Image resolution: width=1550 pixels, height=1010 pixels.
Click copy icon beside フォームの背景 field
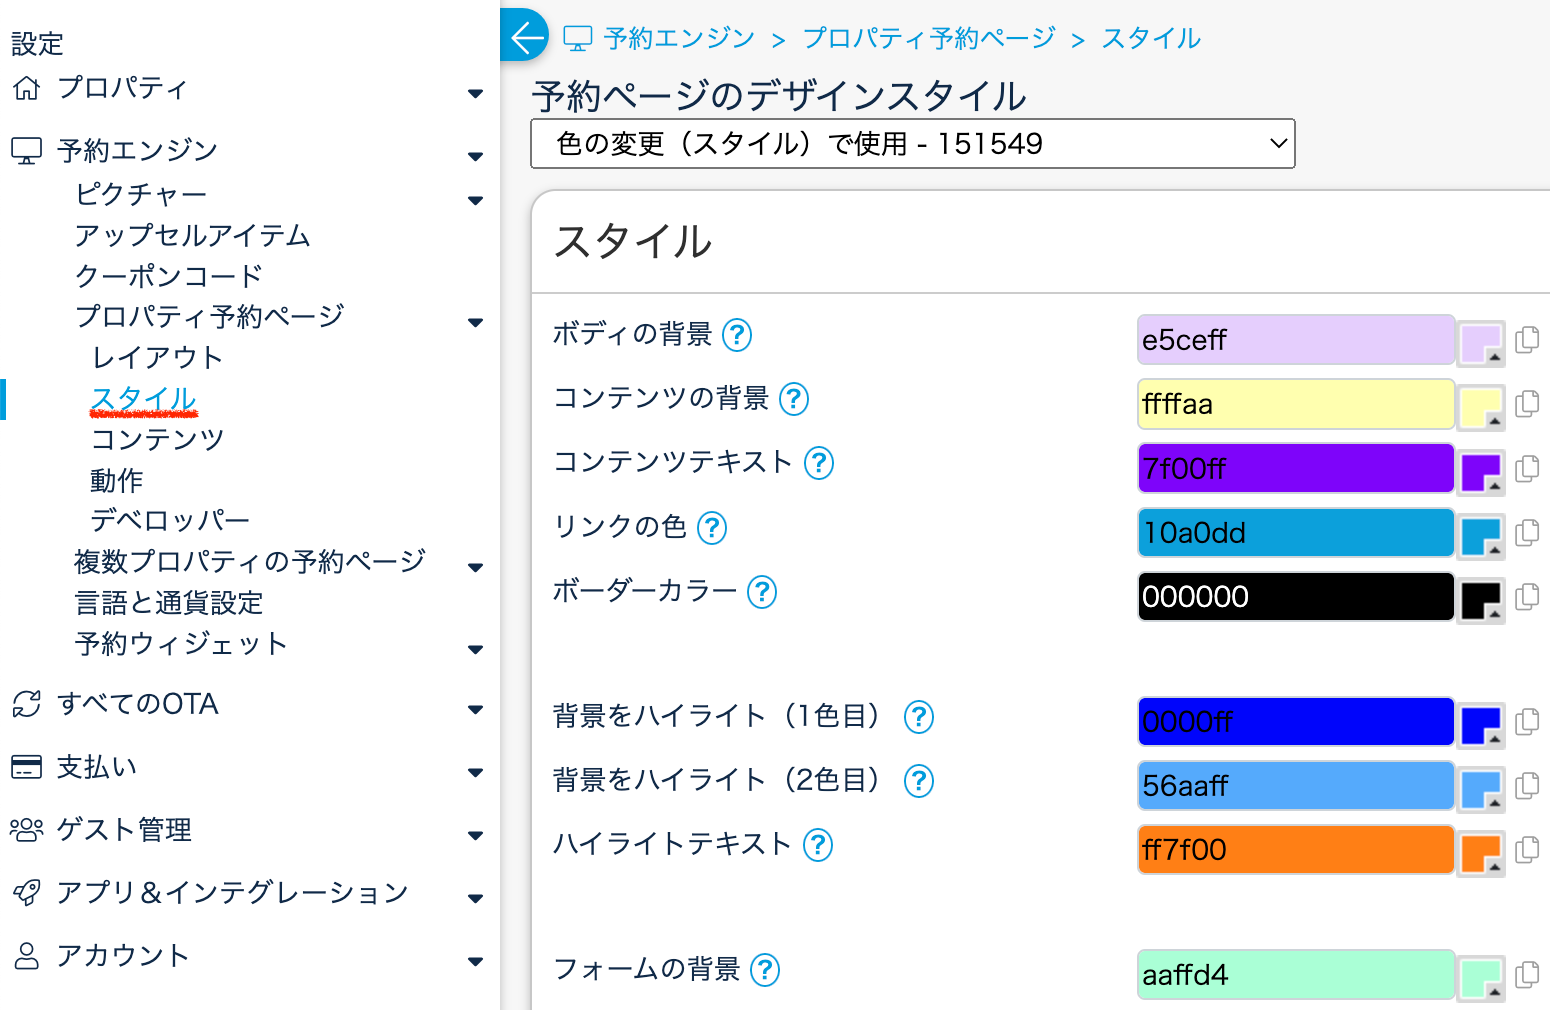pyautogui.click(x=1527, y=974)
